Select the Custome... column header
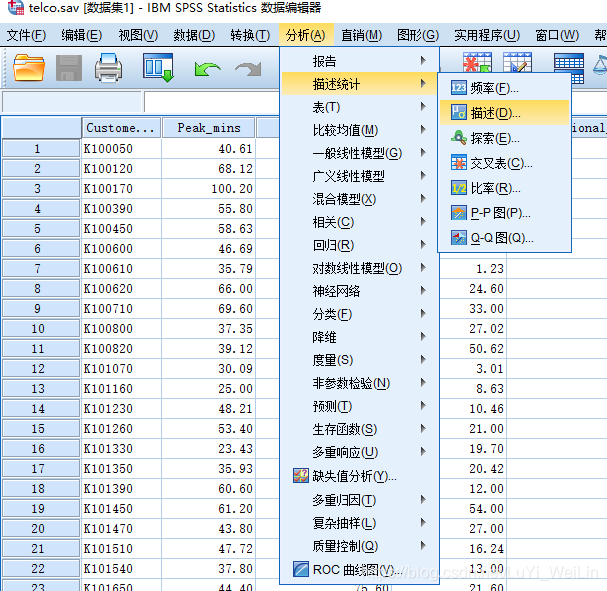Screen dimensions: 607x591 tap(121, 127)
